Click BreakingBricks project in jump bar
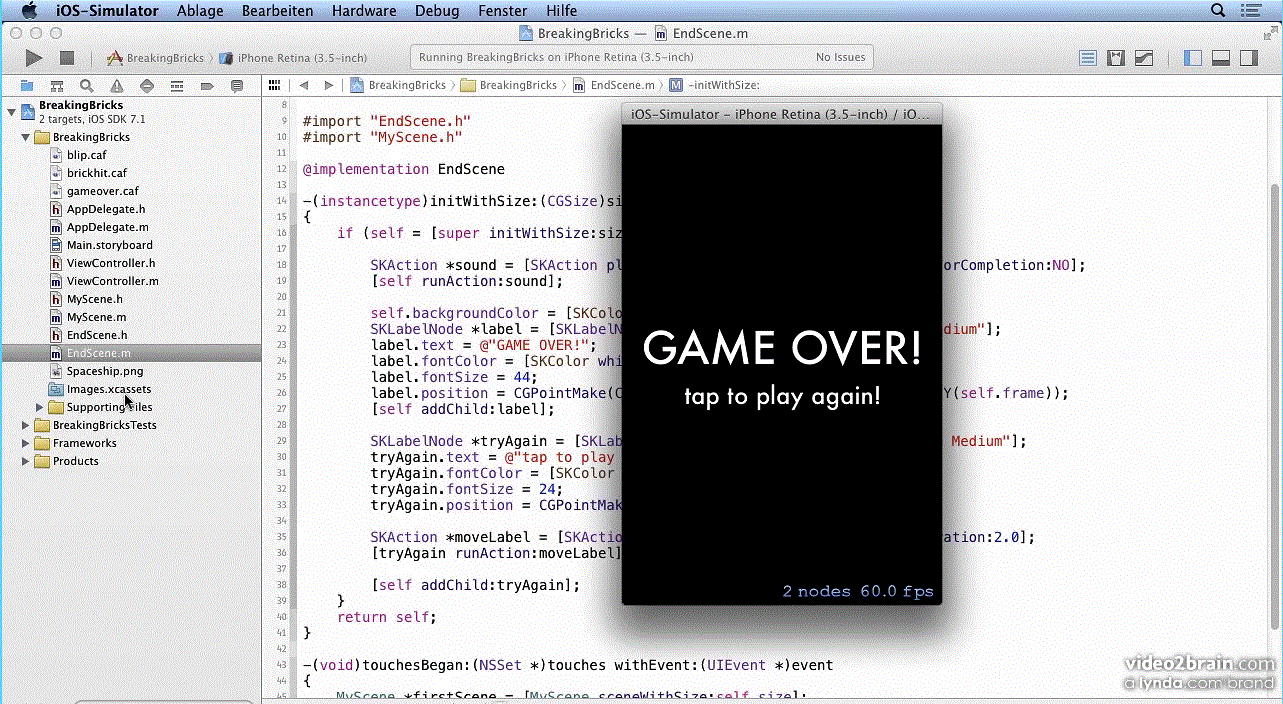This screenshot has width=1283, height=704. (399, 85)
